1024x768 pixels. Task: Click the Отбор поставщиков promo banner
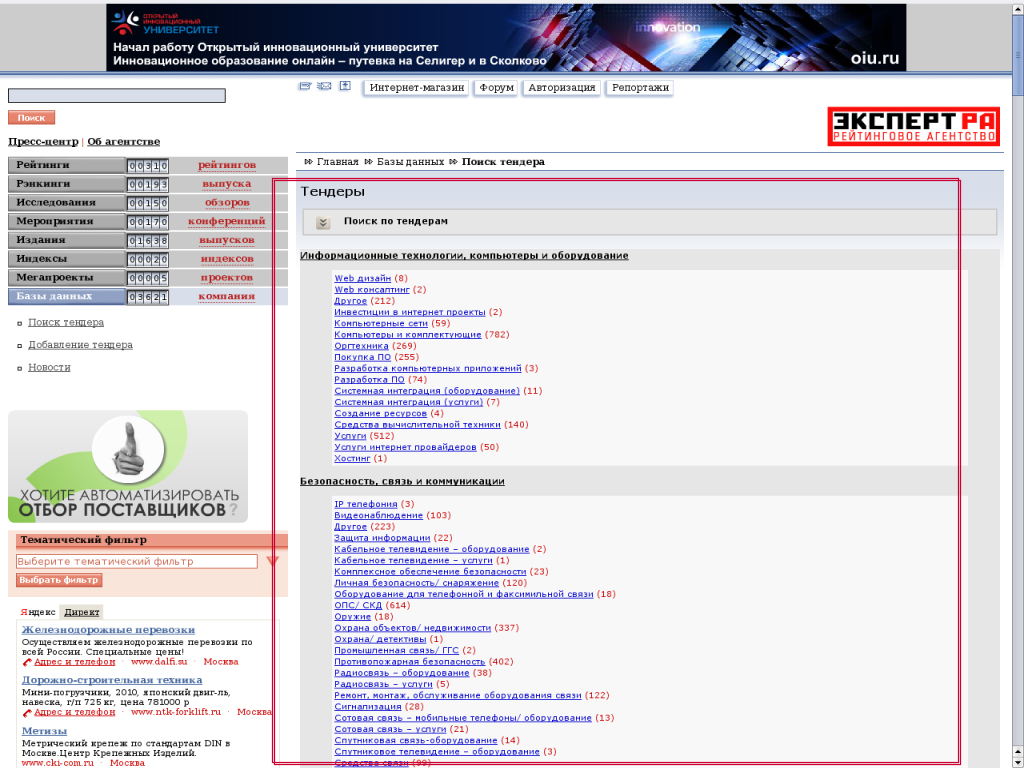[128, 466]
